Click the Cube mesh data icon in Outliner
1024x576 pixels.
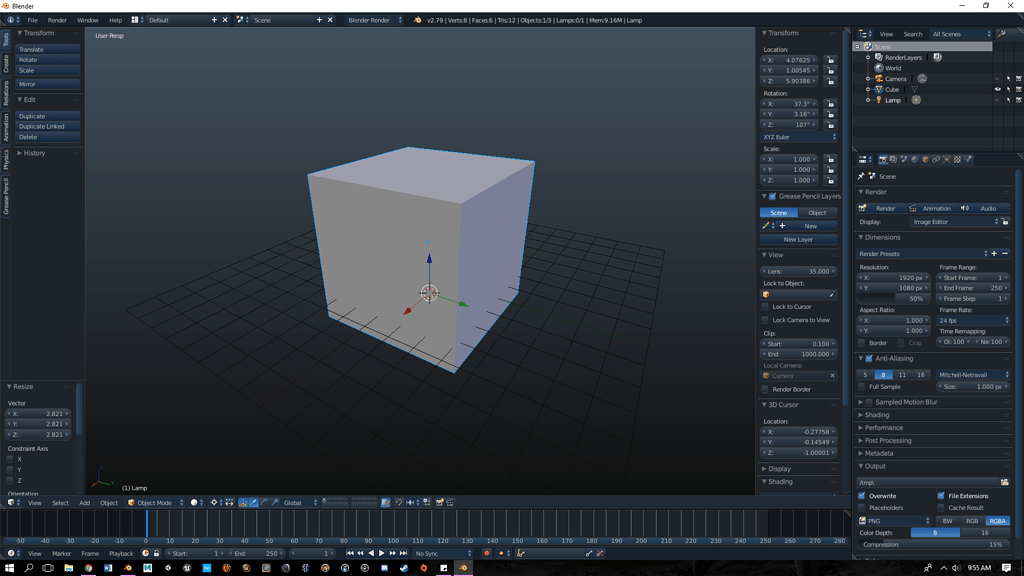tap(914, 89)
